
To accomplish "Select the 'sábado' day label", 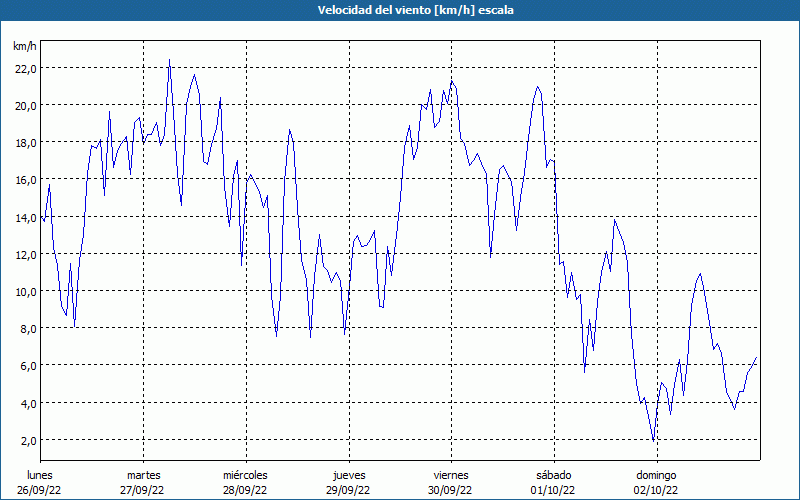I will [x=554, y=475].
